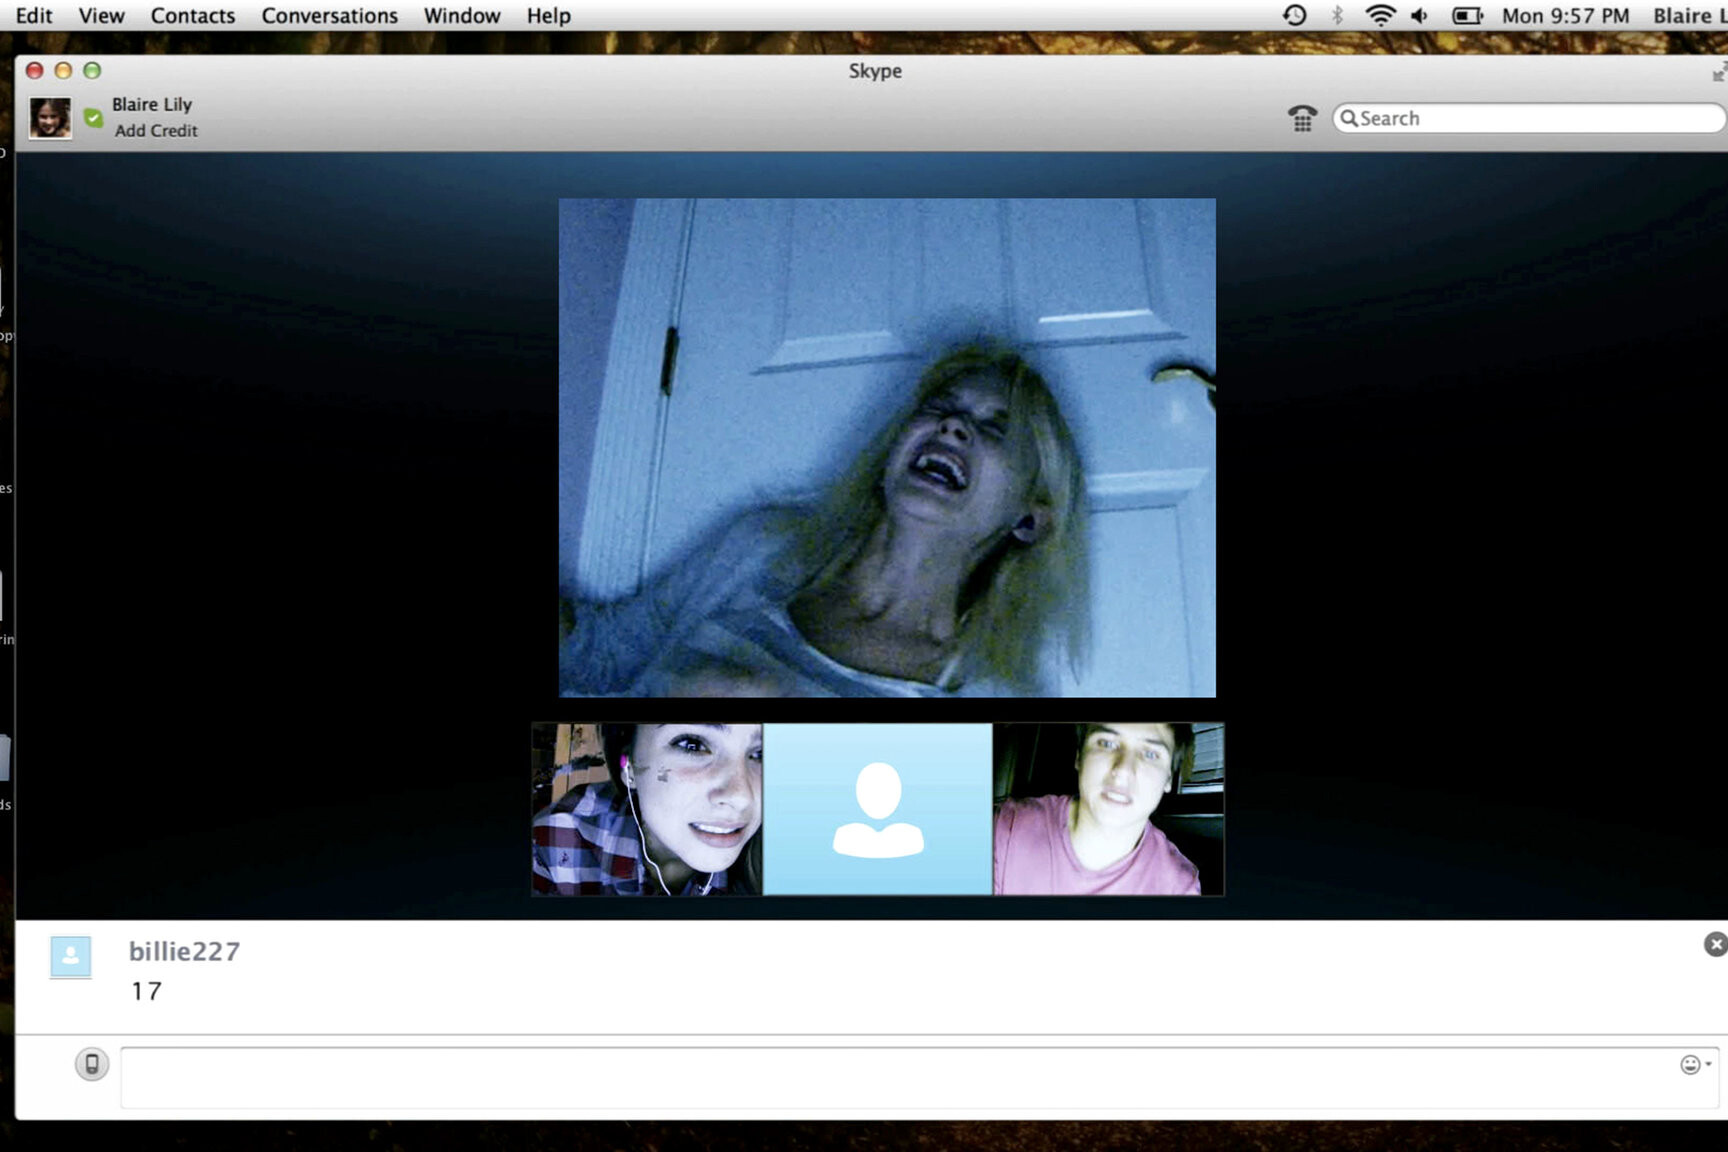The width and height of the screenshot is (1728, 1152).
Task: Click the Mon 9:57 PM clock
Action: click(x=1565, y=16)
